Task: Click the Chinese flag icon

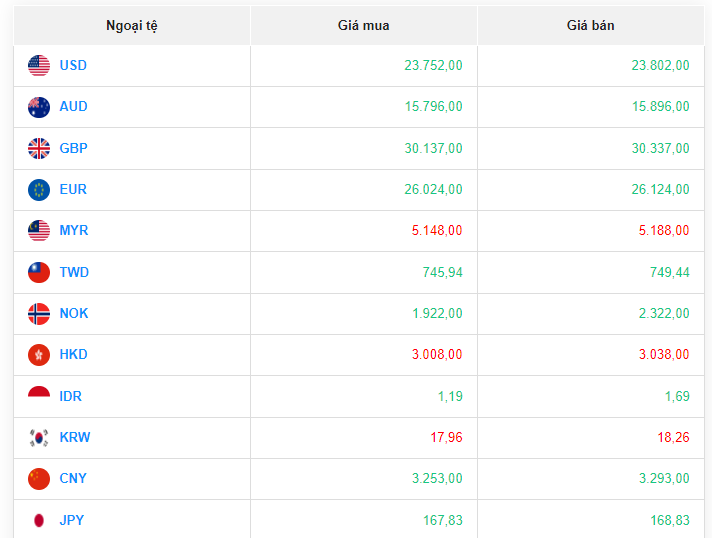Action: [39, 479]
